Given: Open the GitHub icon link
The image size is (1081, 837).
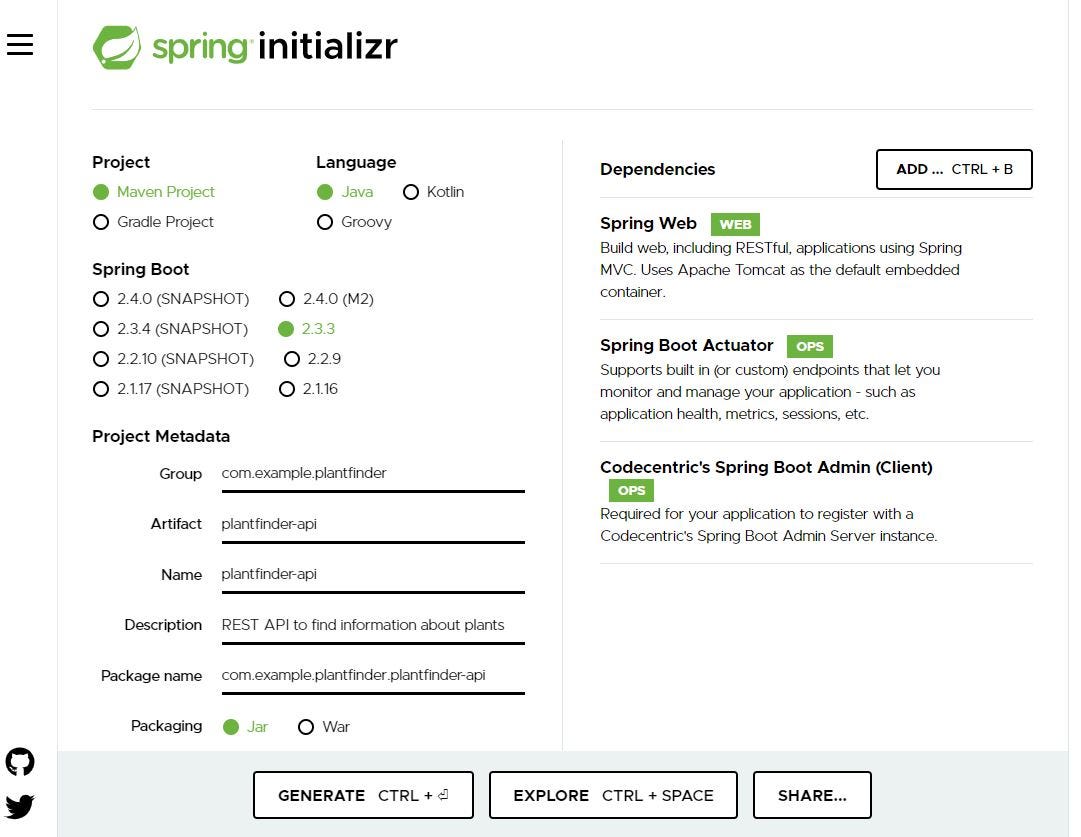Looking at the screenshot, I should pos(20,762).
